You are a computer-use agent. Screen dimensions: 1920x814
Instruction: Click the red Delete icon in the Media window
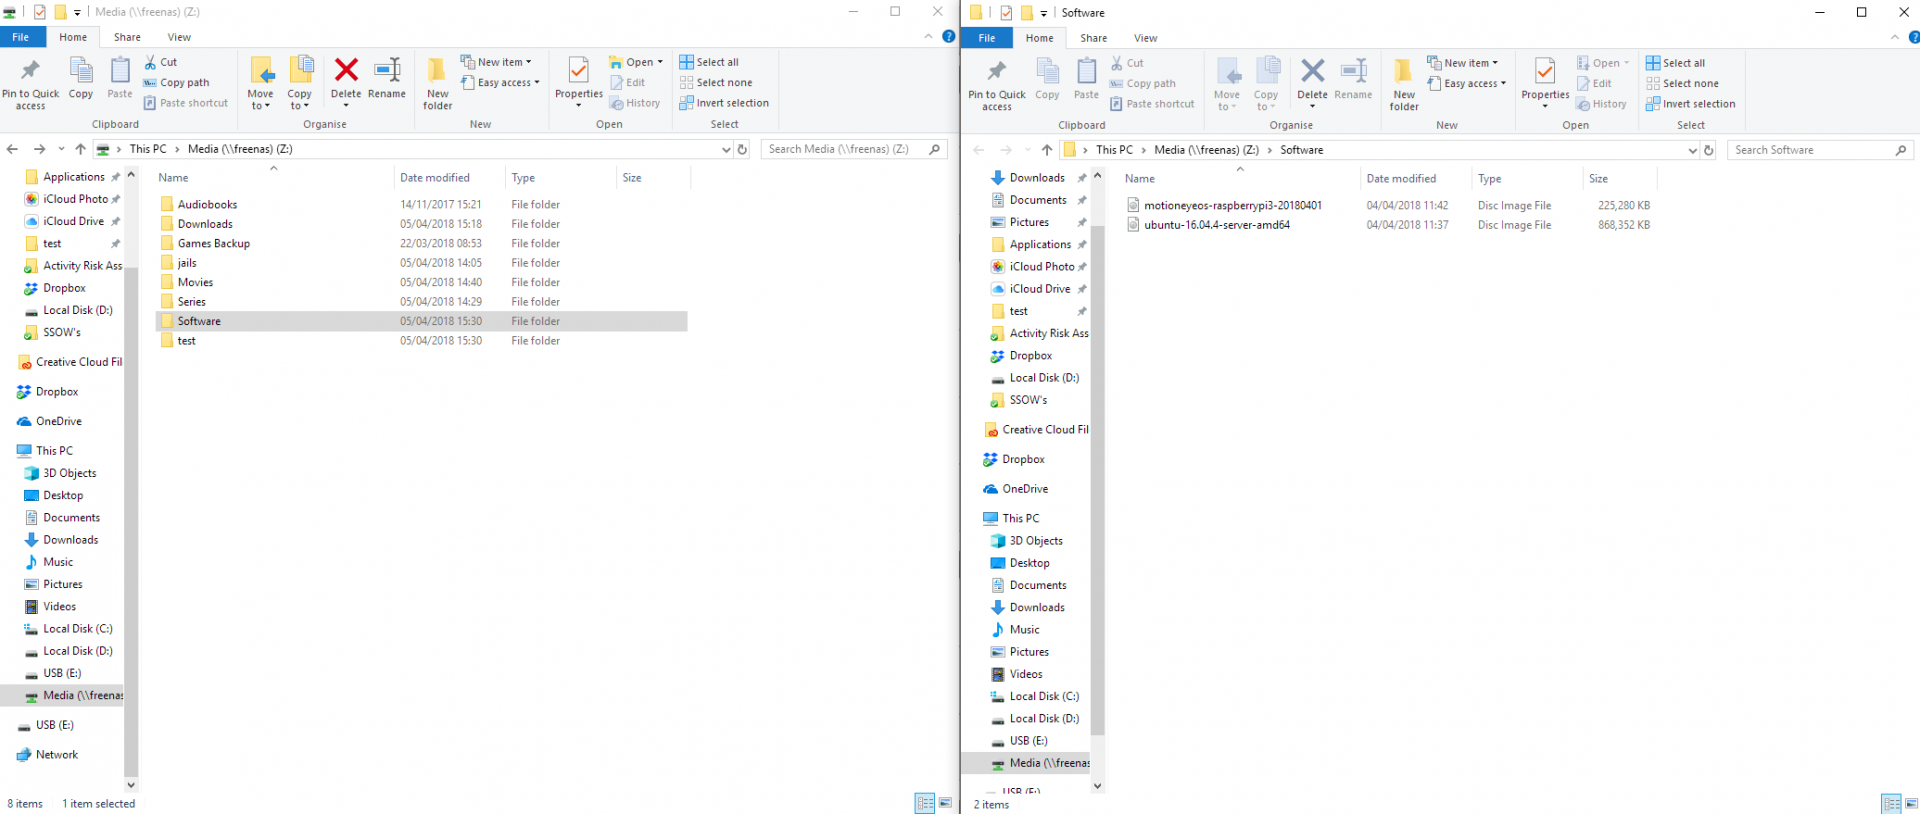click(346, 70)
